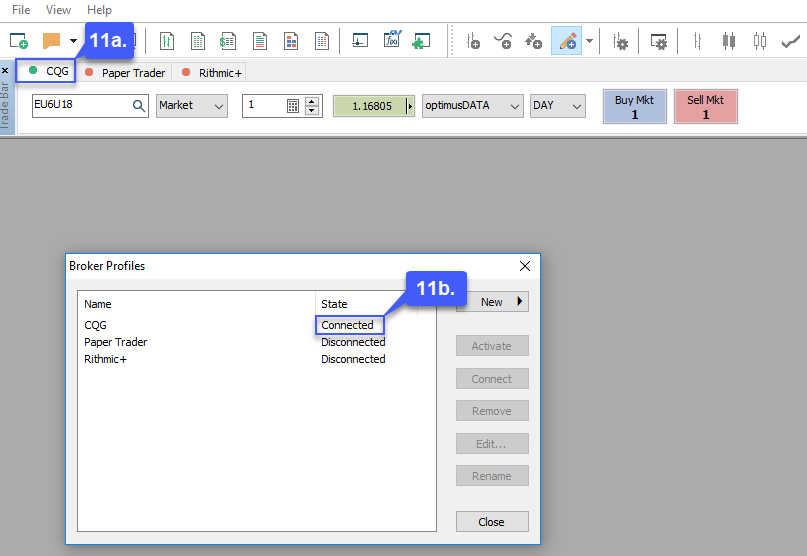Image resolution: width=807 pixels, height=556 pixels.
Task: Open the Market order type dropdown
Action: point(192,106)
